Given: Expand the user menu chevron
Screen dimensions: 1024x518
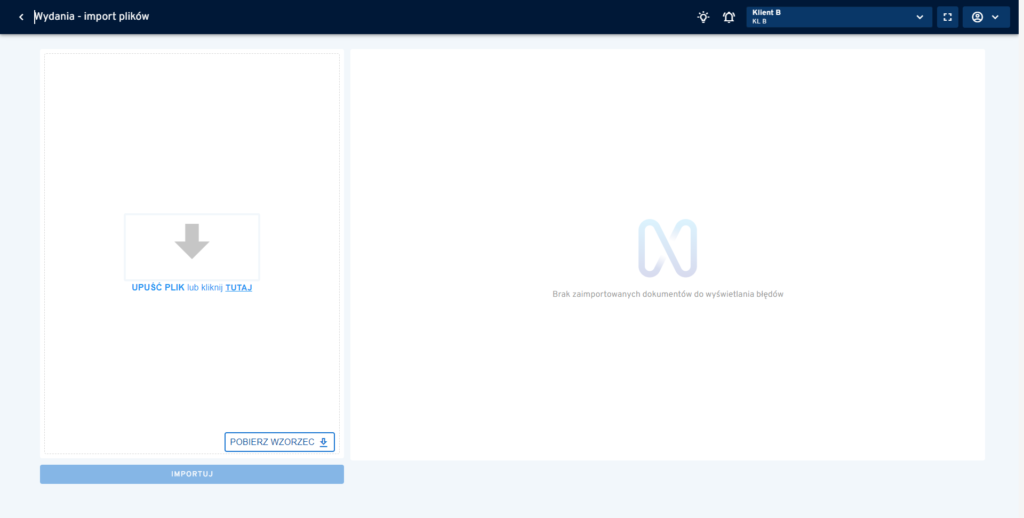Looking at the screenshot, I should [996, 17].
